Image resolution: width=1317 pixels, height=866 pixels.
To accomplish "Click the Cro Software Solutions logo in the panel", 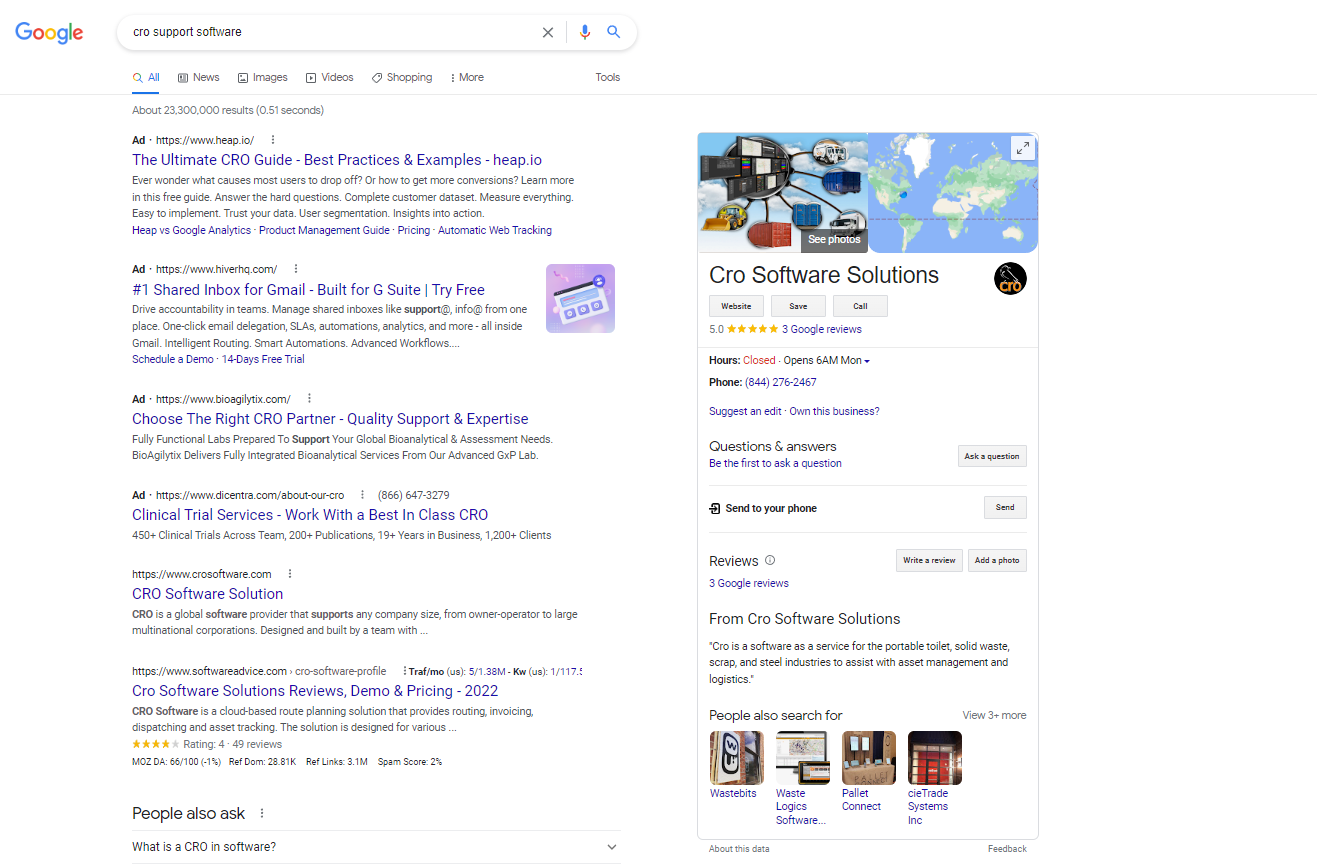I will pos(1009,279).
